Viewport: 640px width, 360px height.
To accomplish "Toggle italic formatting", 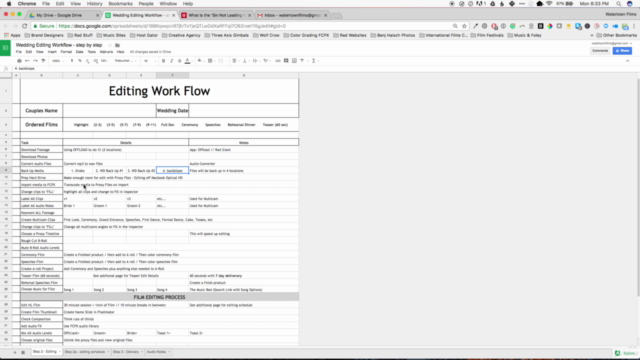I will click(x=172, y=61).
